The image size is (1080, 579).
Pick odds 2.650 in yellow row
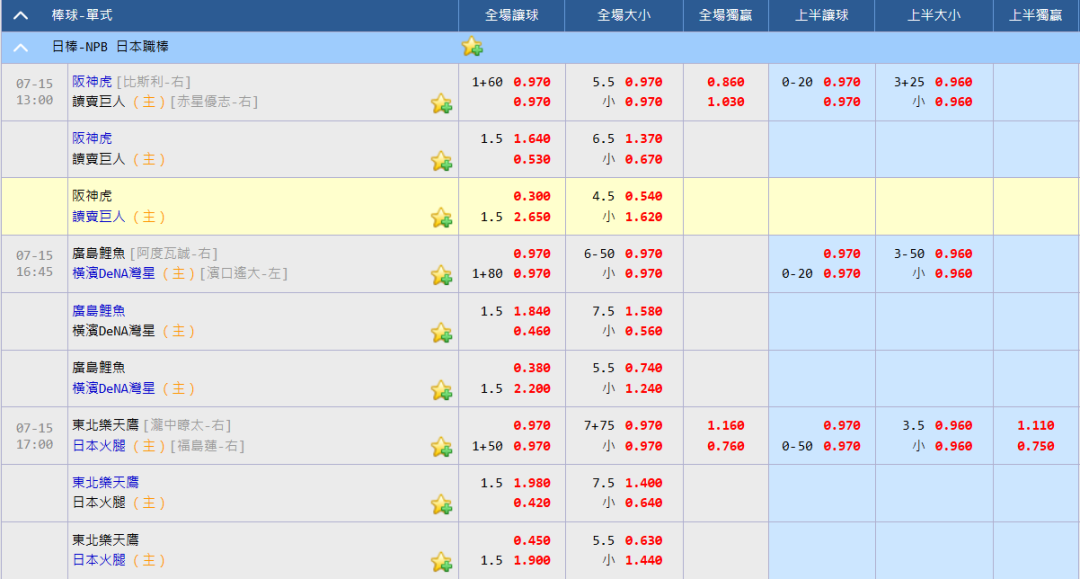tap(532, 217)
